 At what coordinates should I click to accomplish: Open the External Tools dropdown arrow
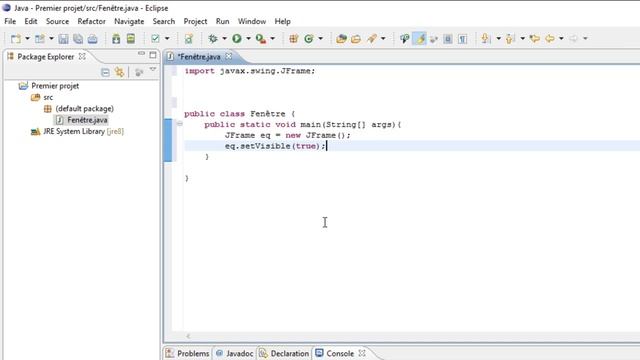[273, 39]
